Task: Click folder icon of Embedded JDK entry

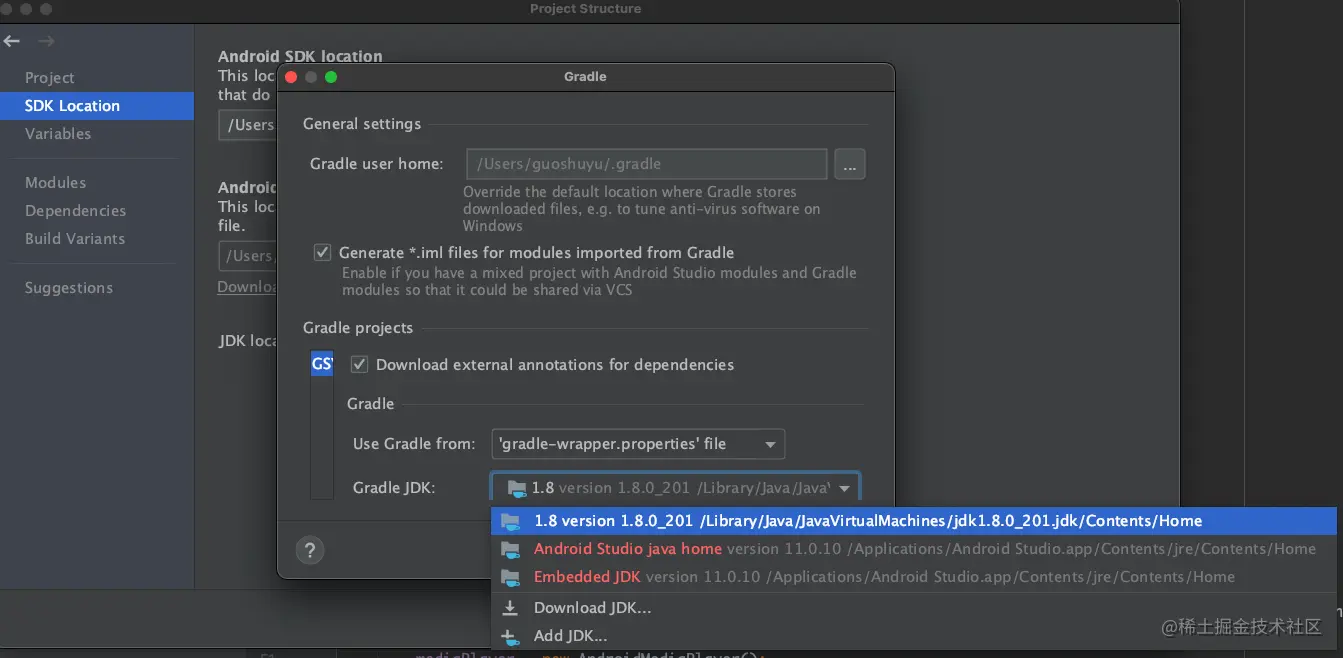Action: point(511,577)
